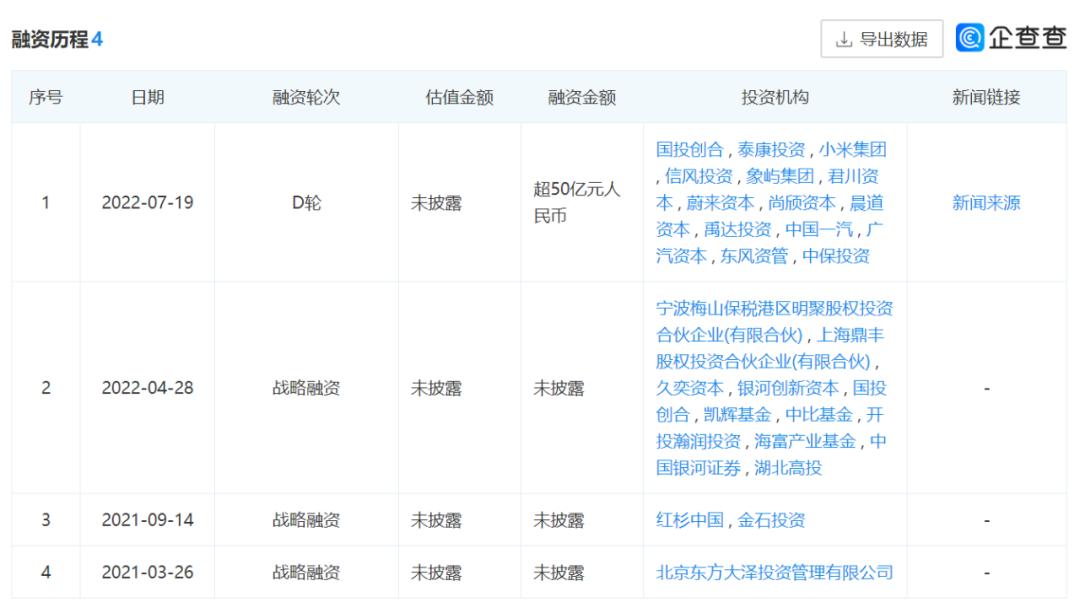Open investor link 中国一汽
Image resolution: width=1080 pixels, height=613 pixels.
coord(819,229)
